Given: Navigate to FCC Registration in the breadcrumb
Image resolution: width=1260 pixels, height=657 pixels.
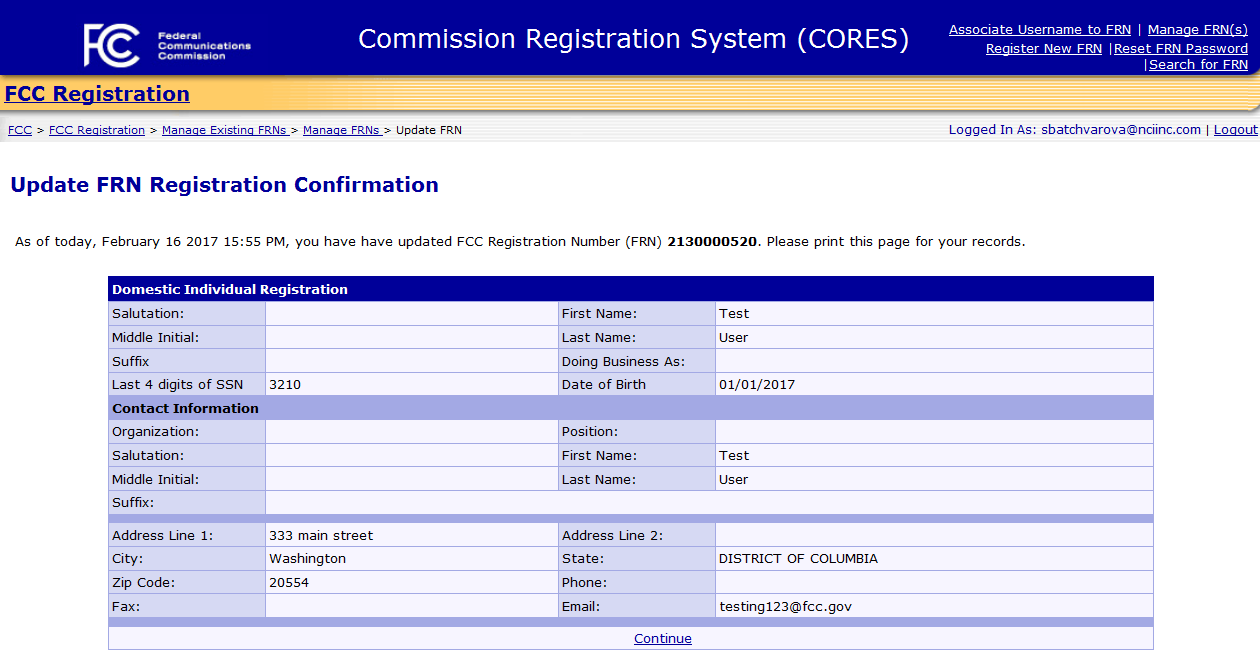Looking at the screenshot, I should point(96,130).
